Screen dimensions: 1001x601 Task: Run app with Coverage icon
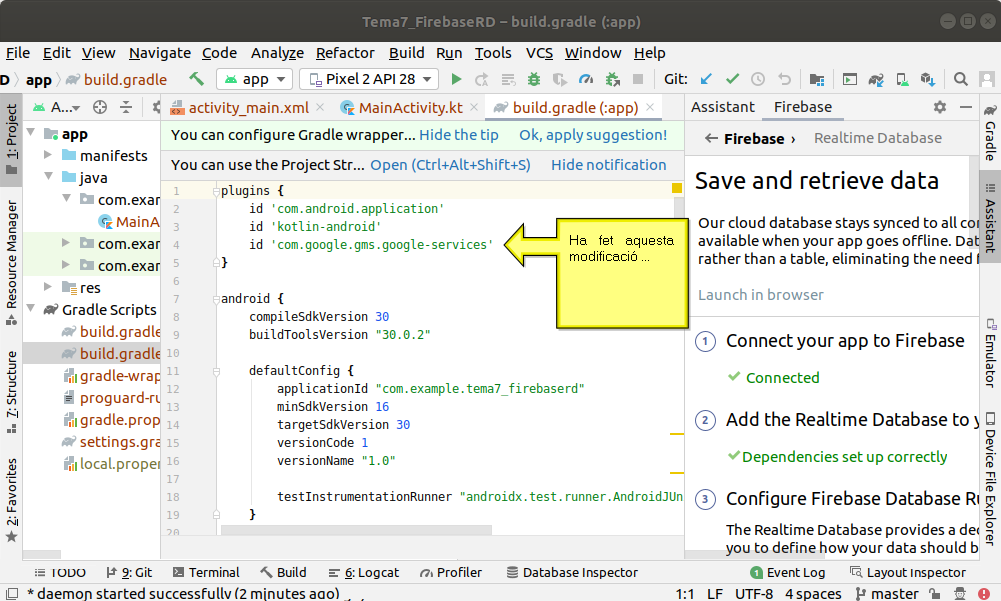(x=559, y=79)
